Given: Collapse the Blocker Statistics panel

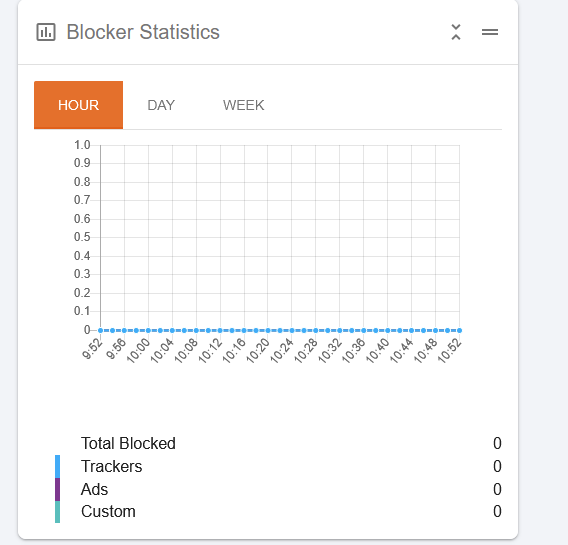Looking at the screenshot, I should 456,32.
